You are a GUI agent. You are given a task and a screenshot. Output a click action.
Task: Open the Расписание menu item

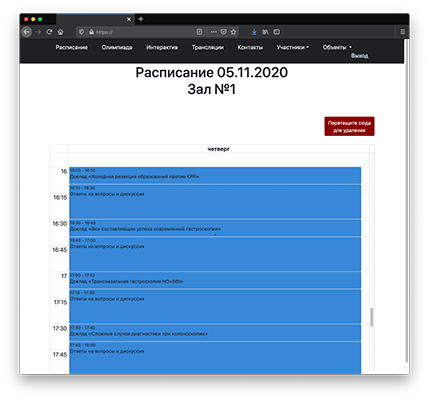coord(71,47)
